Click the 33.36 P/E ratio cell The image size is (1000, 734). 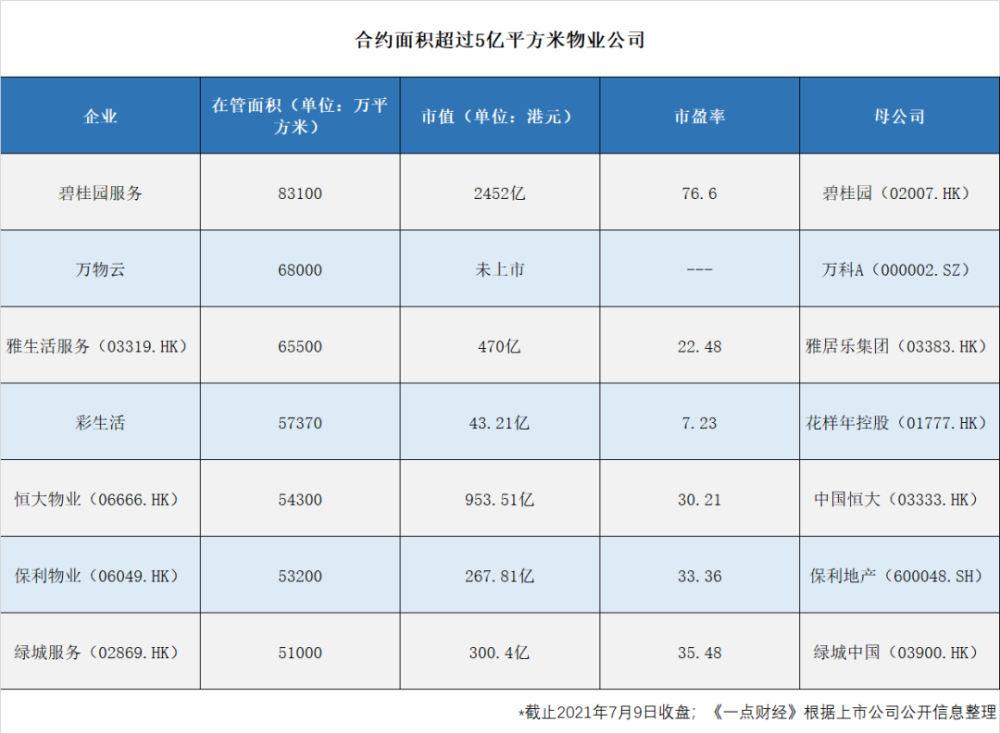pyautogui.click(x=700, y=576)
